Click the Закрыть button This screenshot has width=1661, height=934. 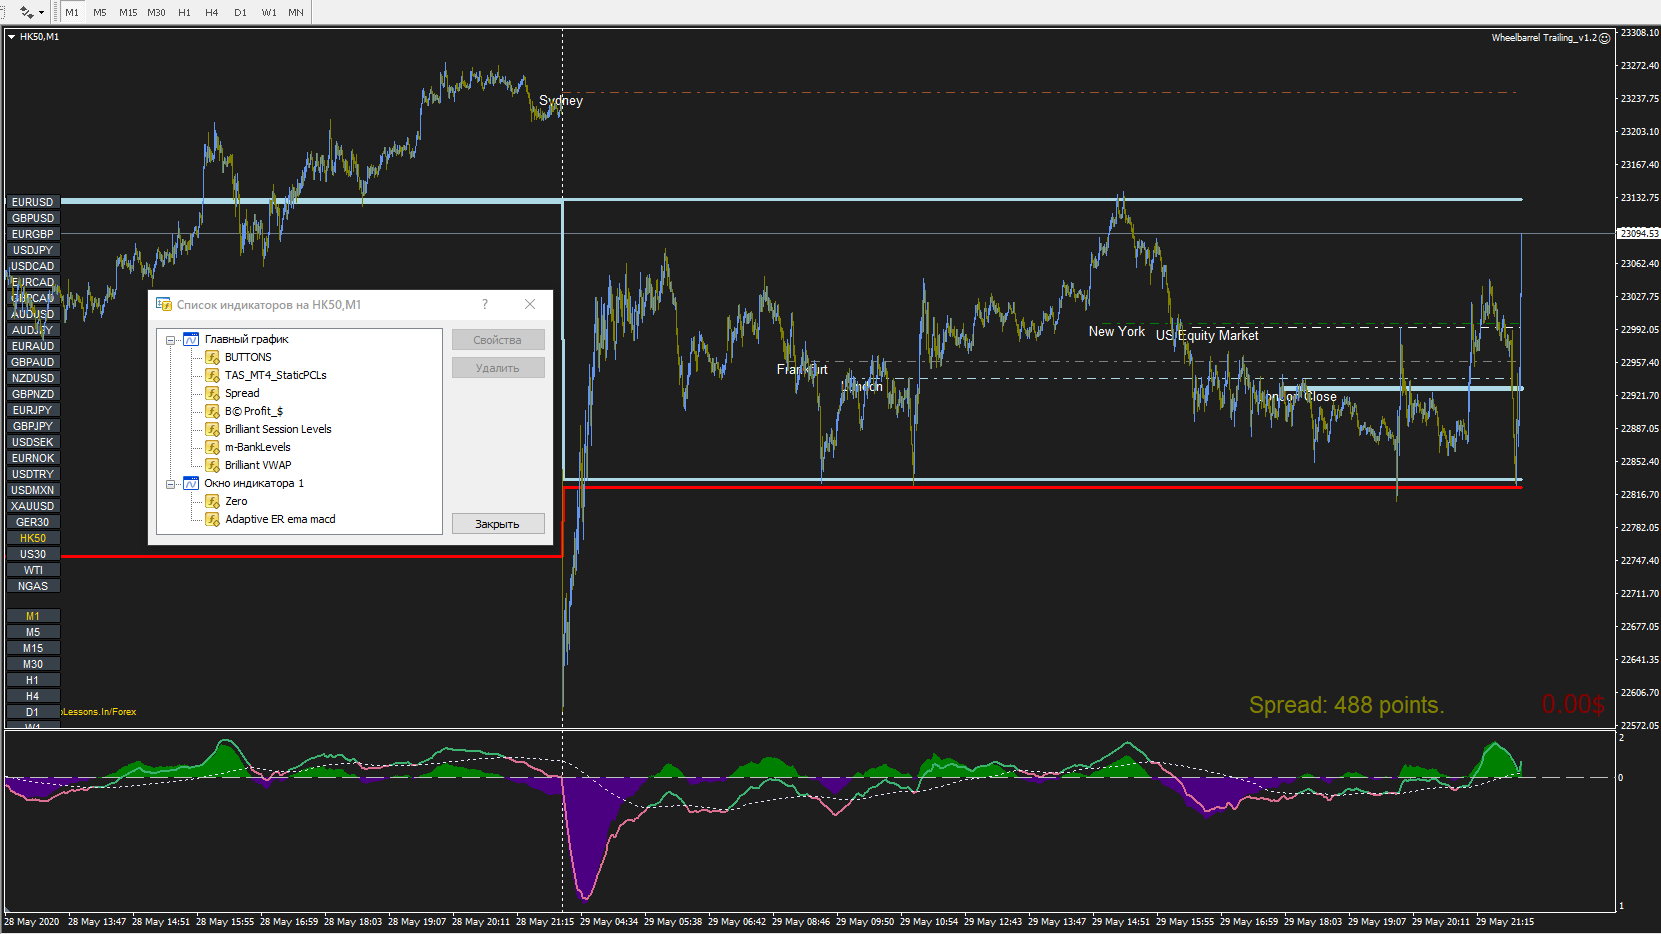(498, 524)
